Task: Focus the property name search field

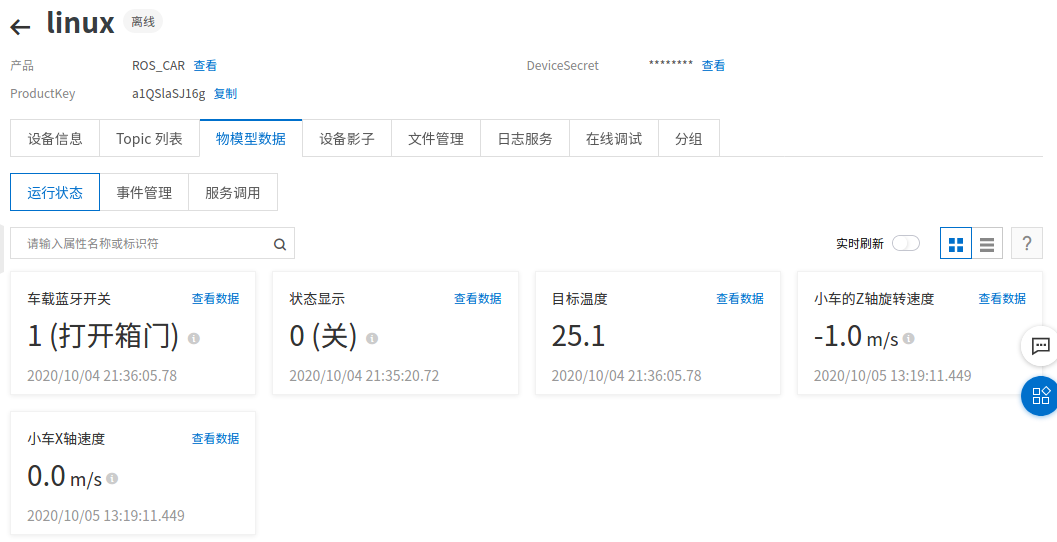Action: tap(152, 243)
